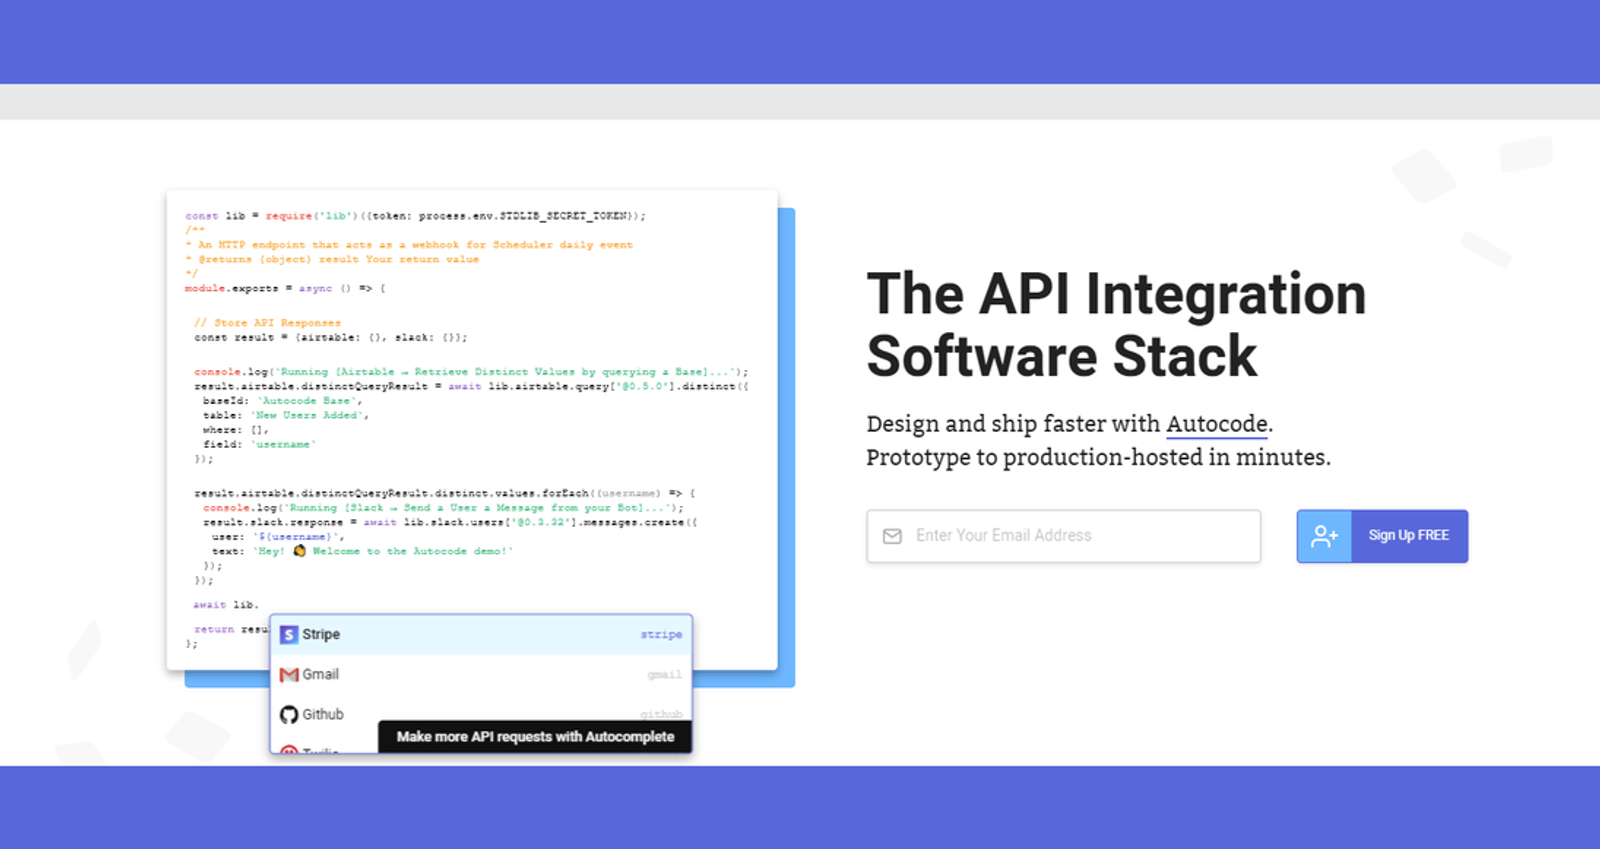Click the code line "baseId: 'Autocode Base'"
This screenshot has height=849, width=1600.
point(282,401)
